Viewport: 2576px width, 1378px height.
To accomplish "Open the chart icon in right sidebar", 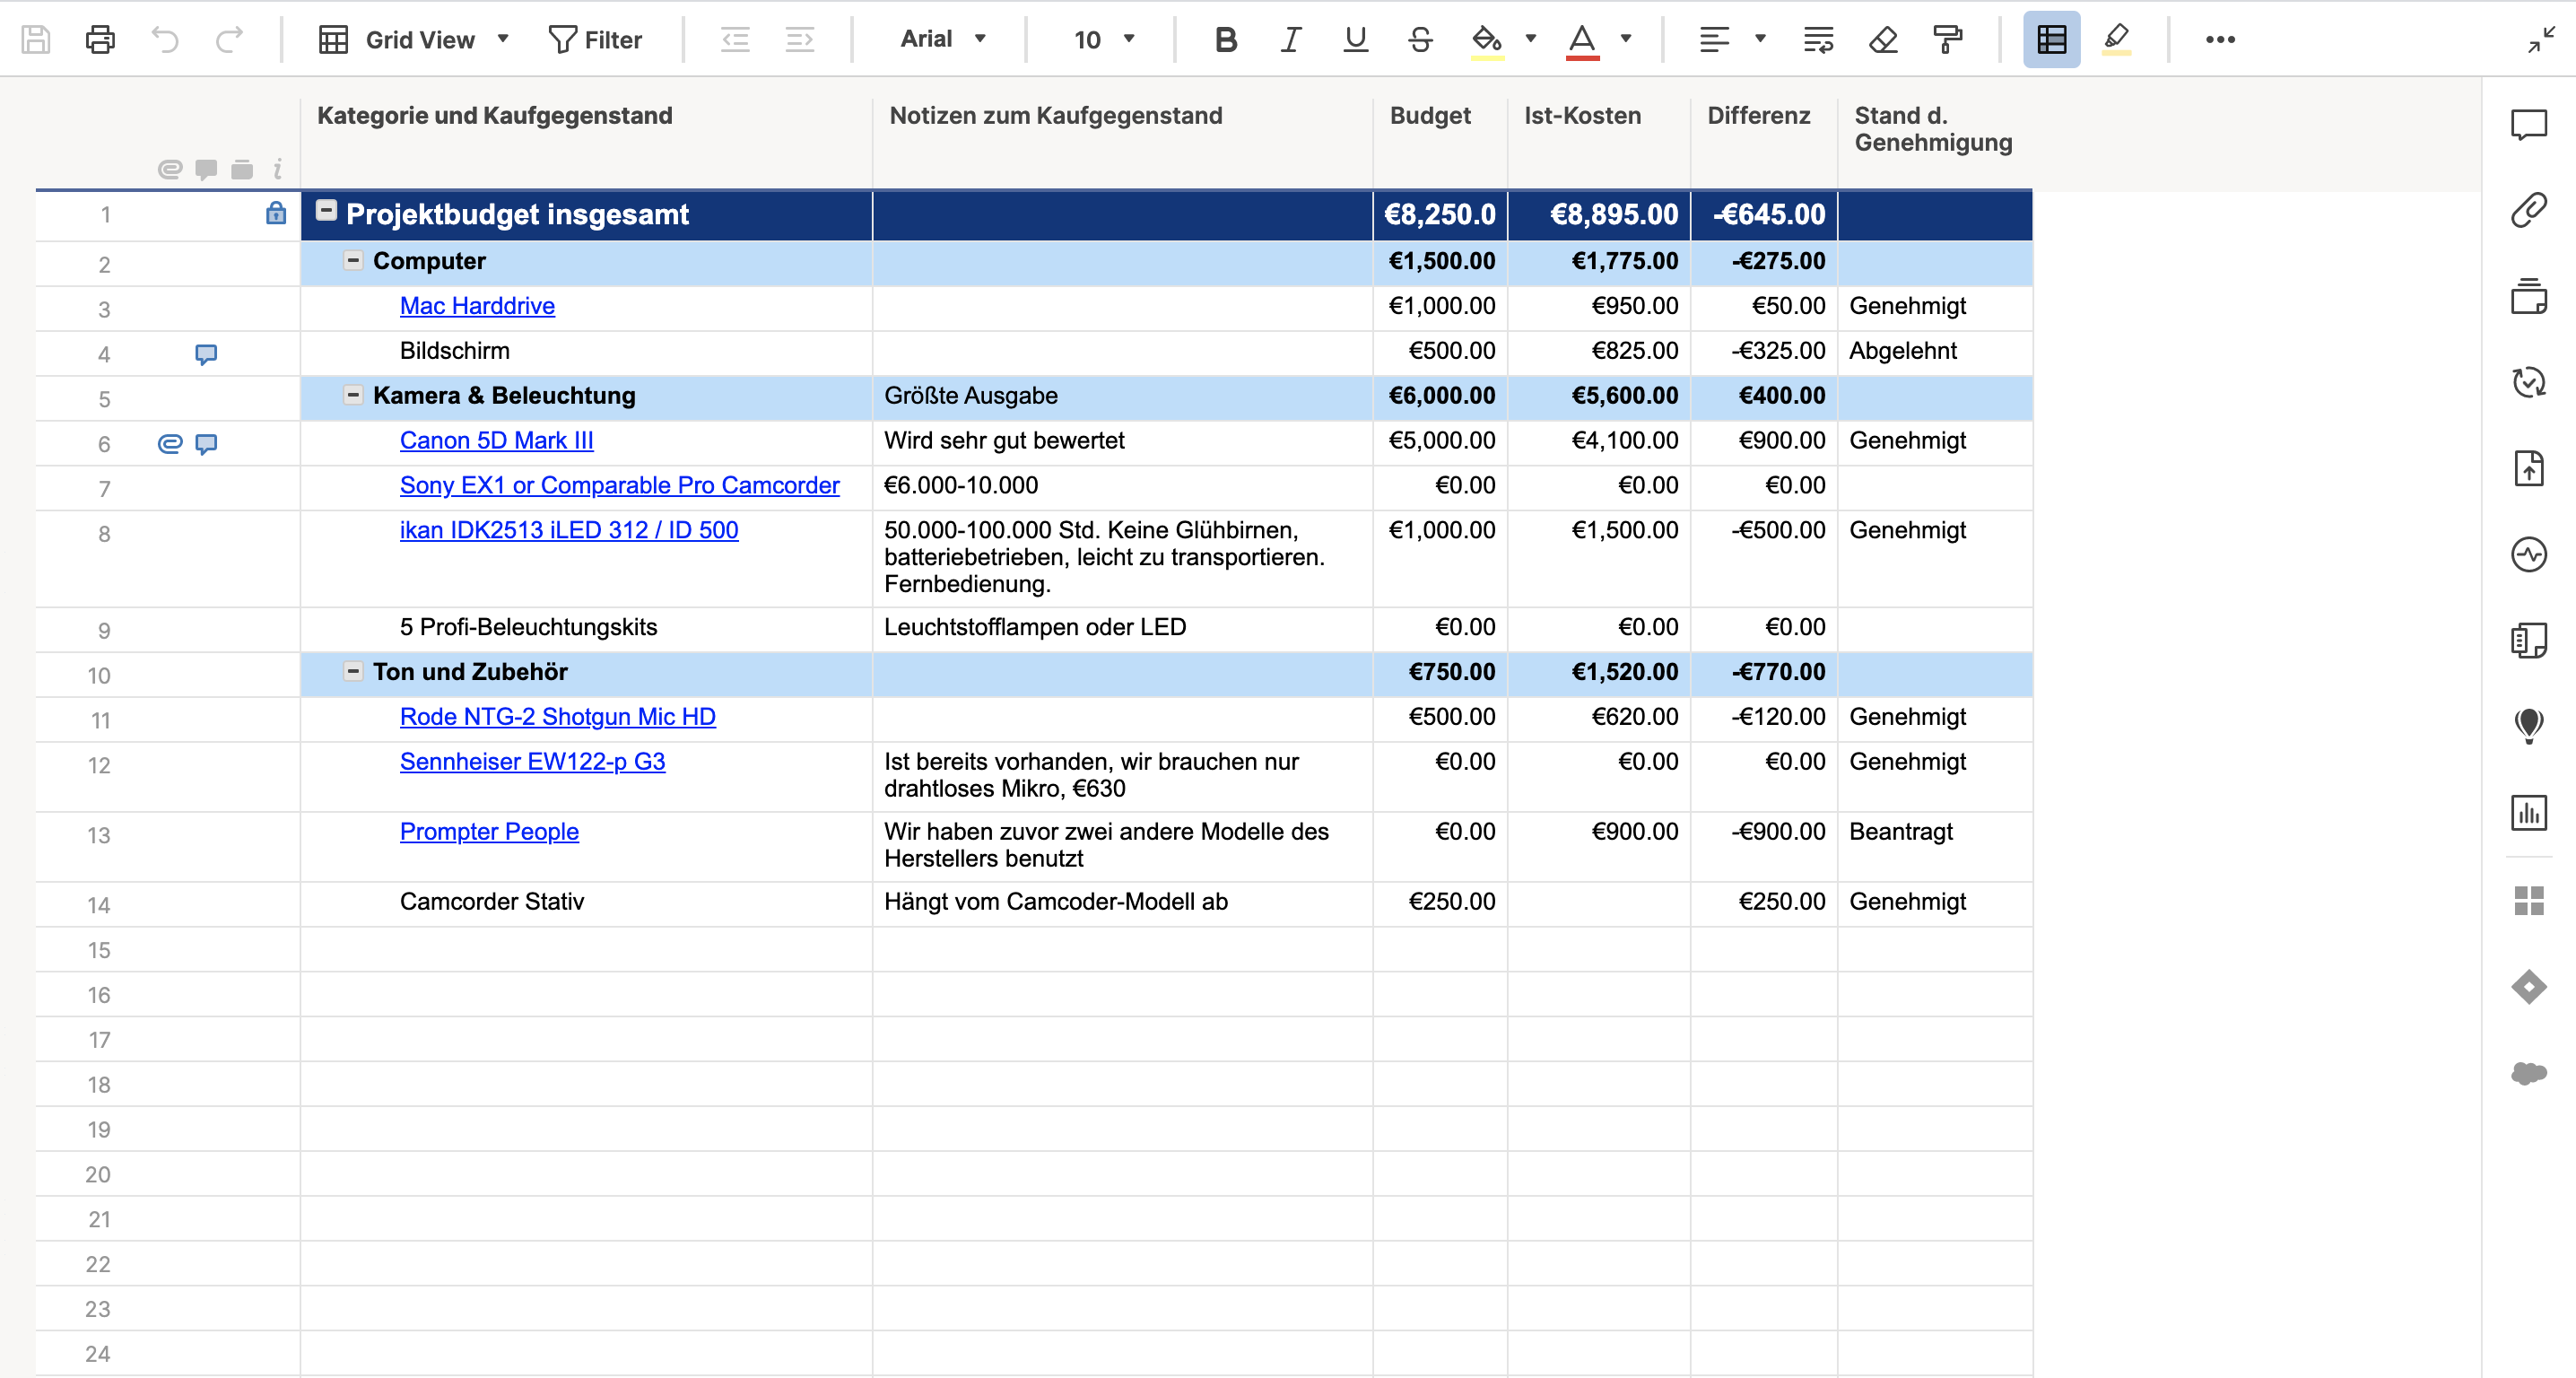I will 2529,812.
